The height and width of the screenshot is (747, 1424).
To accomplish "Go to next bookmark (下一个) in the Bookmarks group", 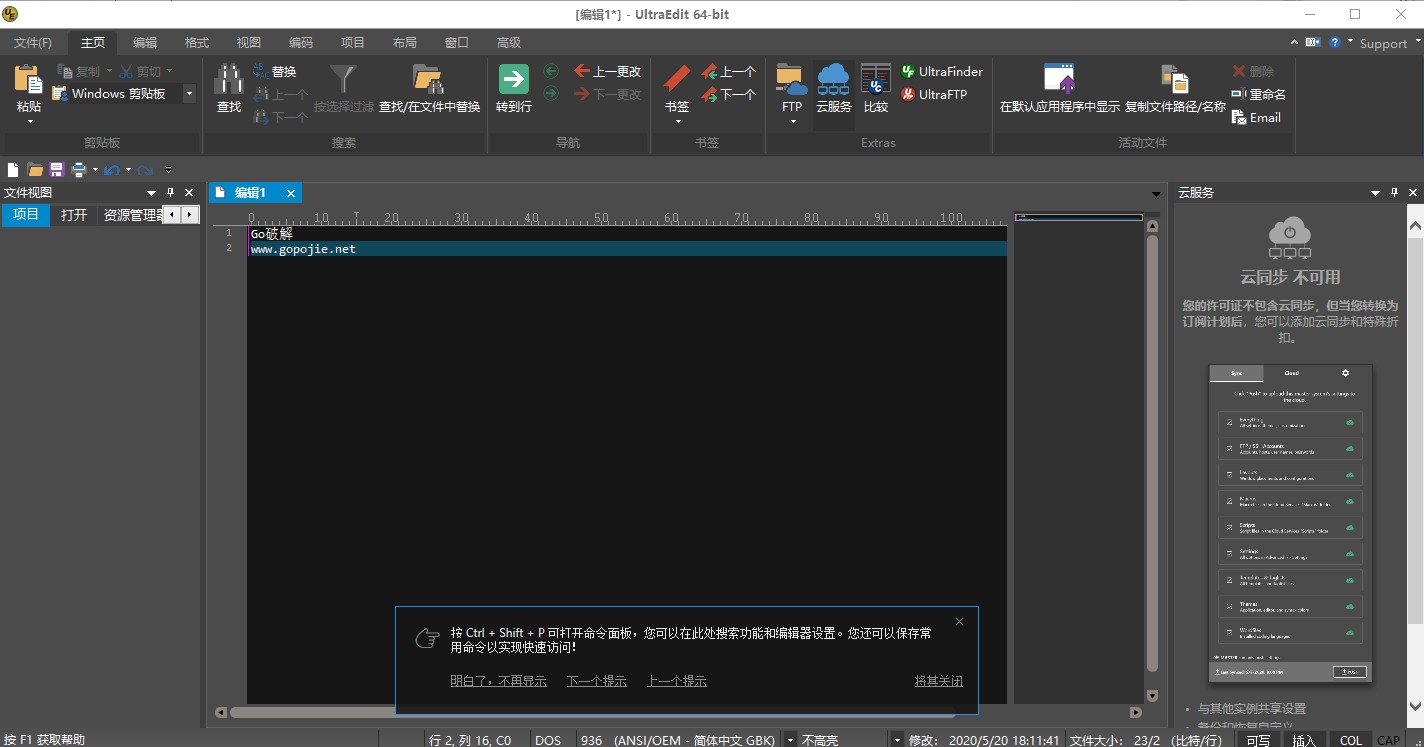I will pyautogui.click(x=728, y=95).
